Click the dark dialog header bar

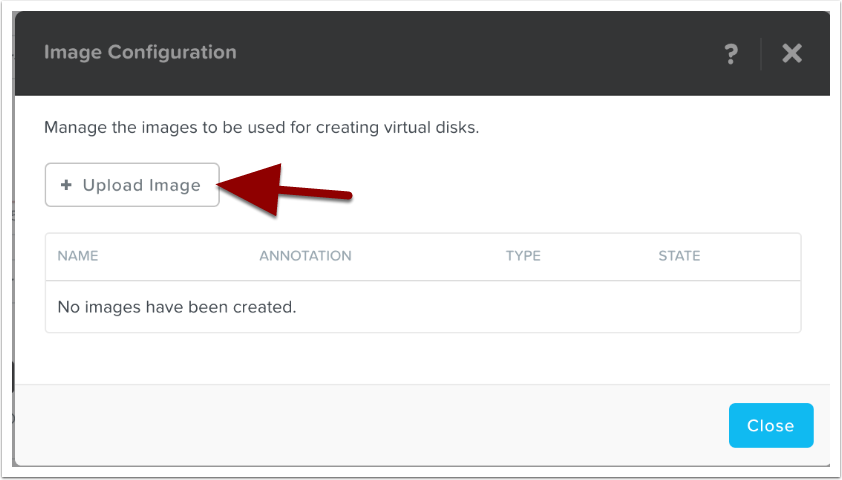[x=450, y=52]
